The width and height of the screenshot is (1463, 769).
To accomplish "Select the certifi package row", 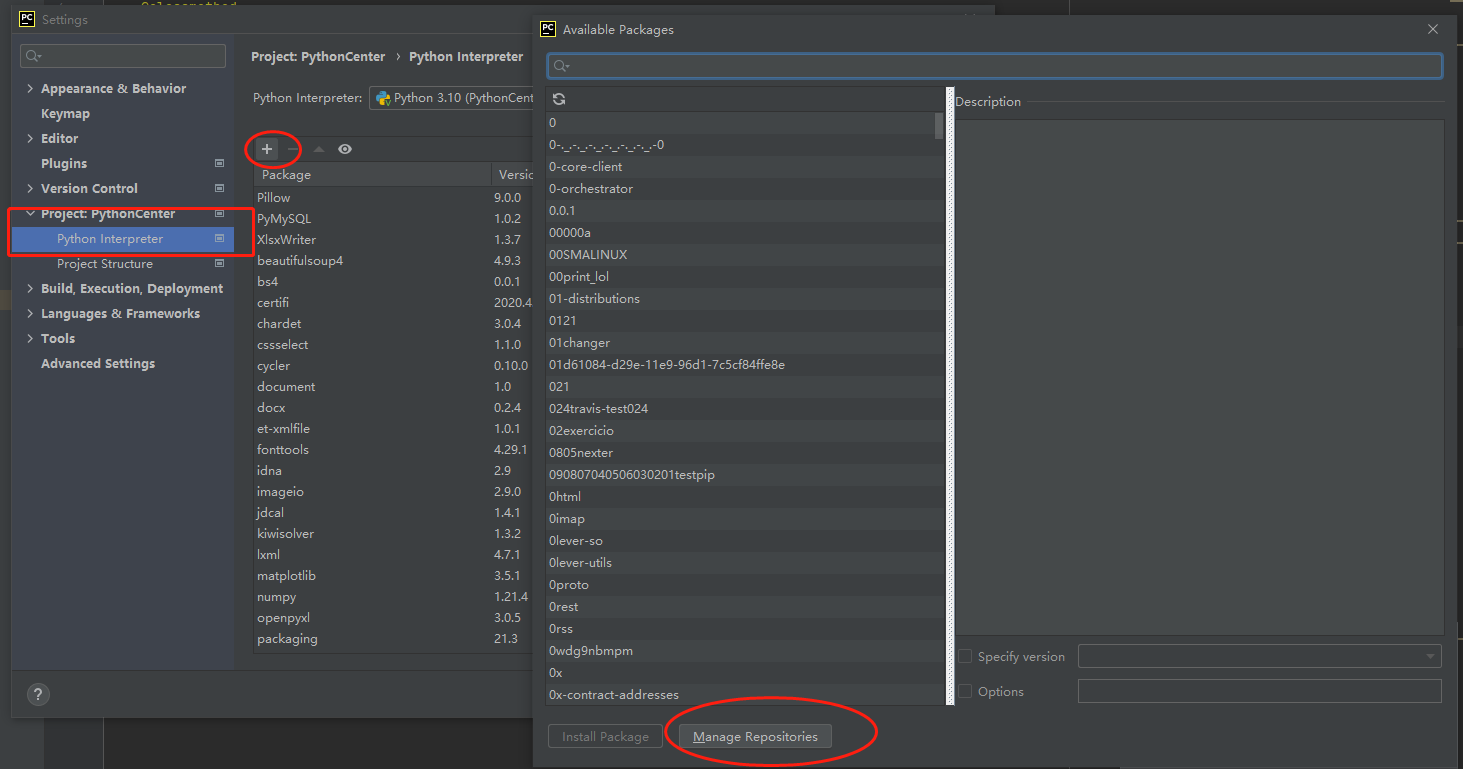I will [x=393, y=302].
